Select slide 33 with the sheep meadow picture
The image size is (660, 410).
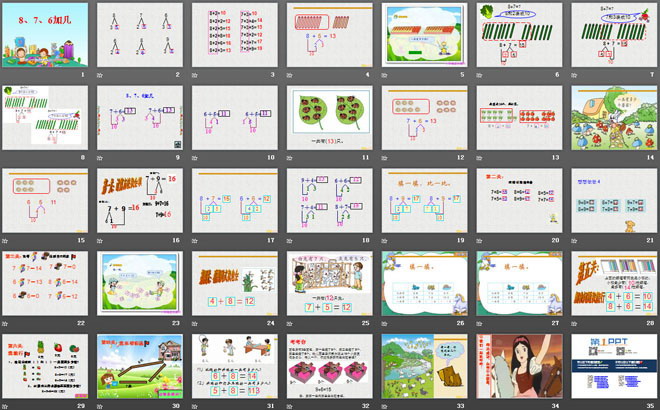[421, 364]
